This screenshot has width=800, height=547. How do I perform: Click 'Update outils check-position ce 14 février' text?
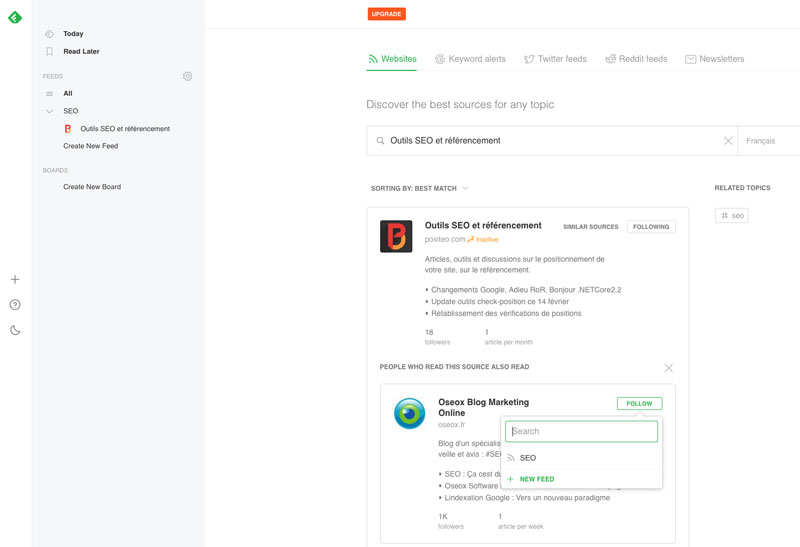(x=500, y=302)
